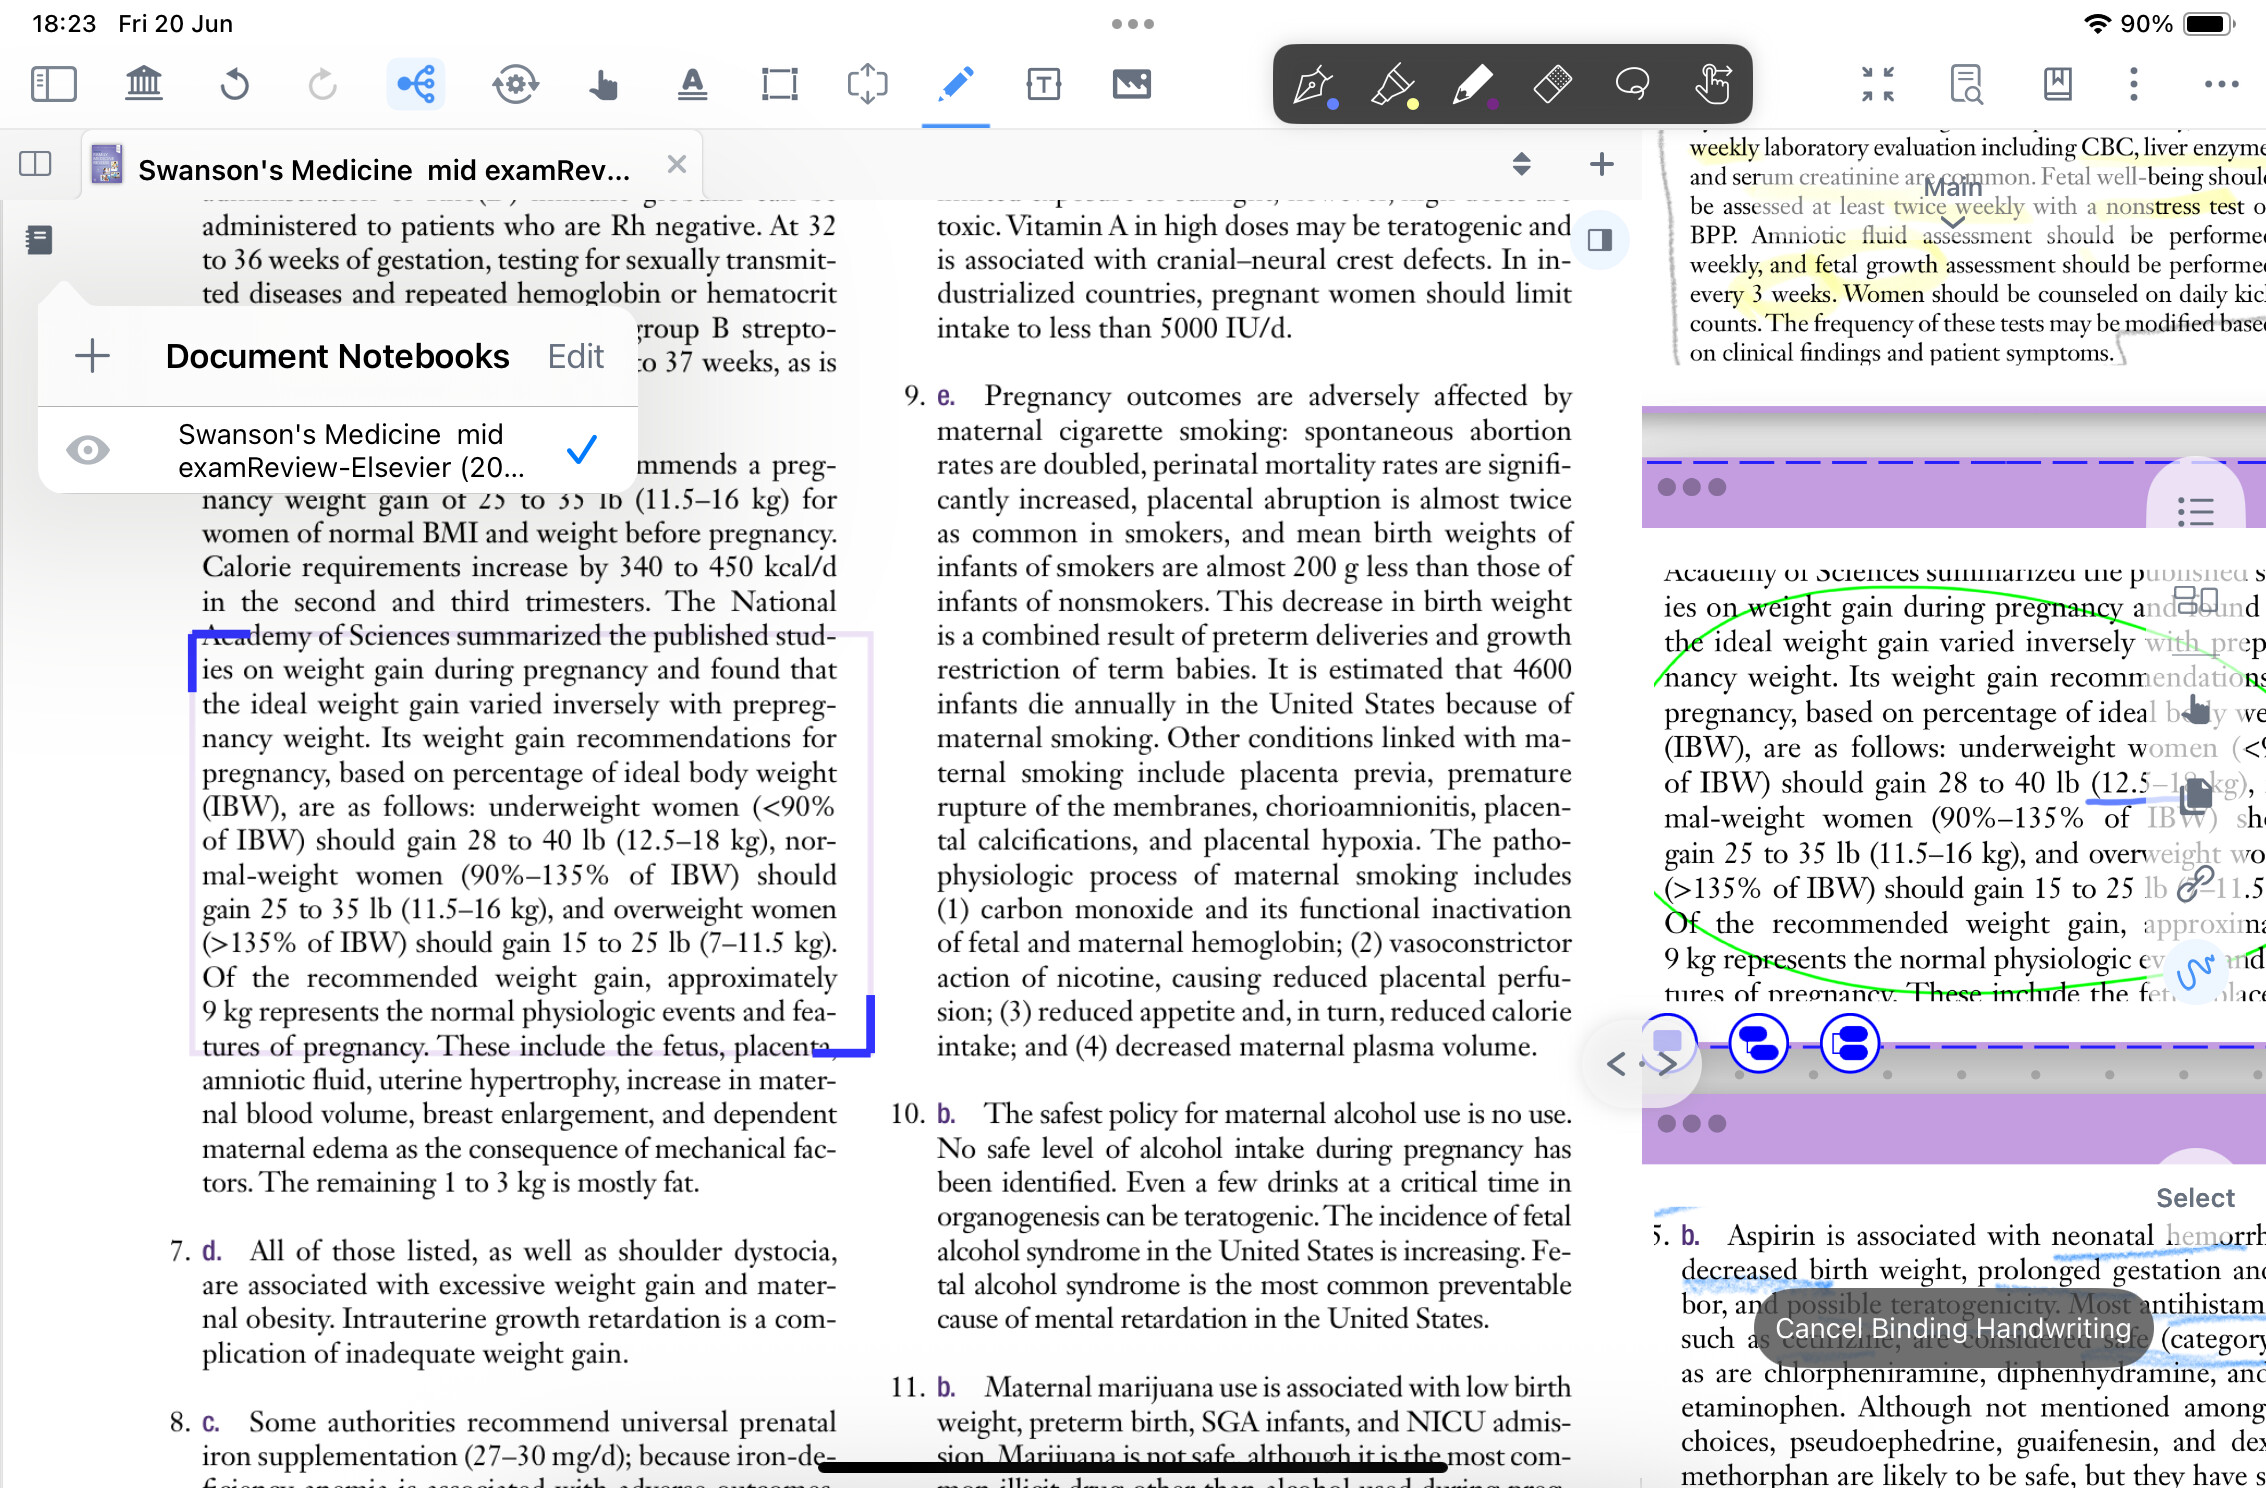Collapse to fit view with arrows icon

tap(1878, 84)
